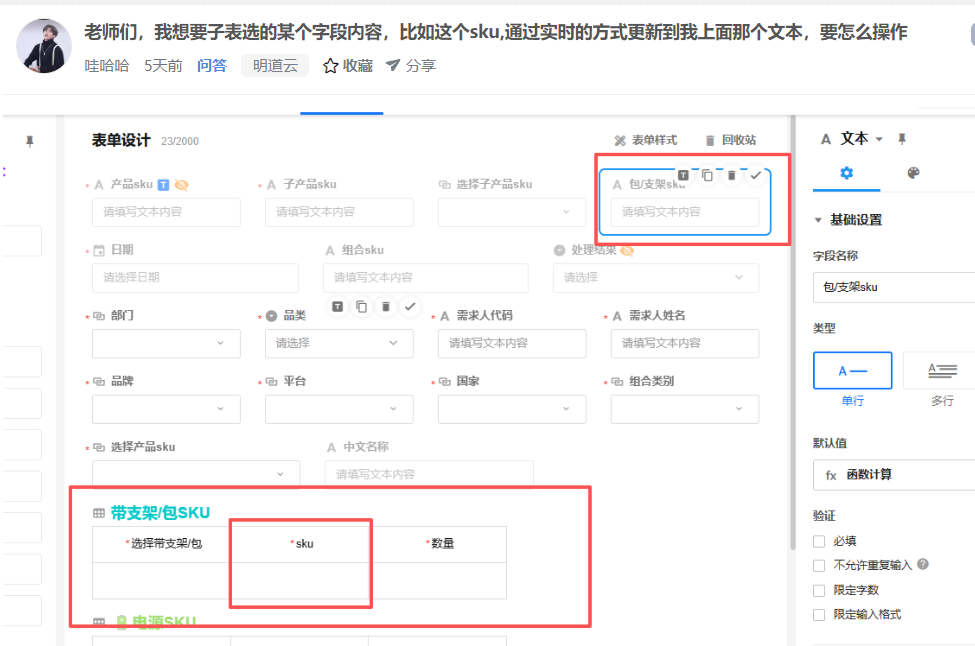
Task: Enable the 必填 checkbox
Action: coord(819,541)
